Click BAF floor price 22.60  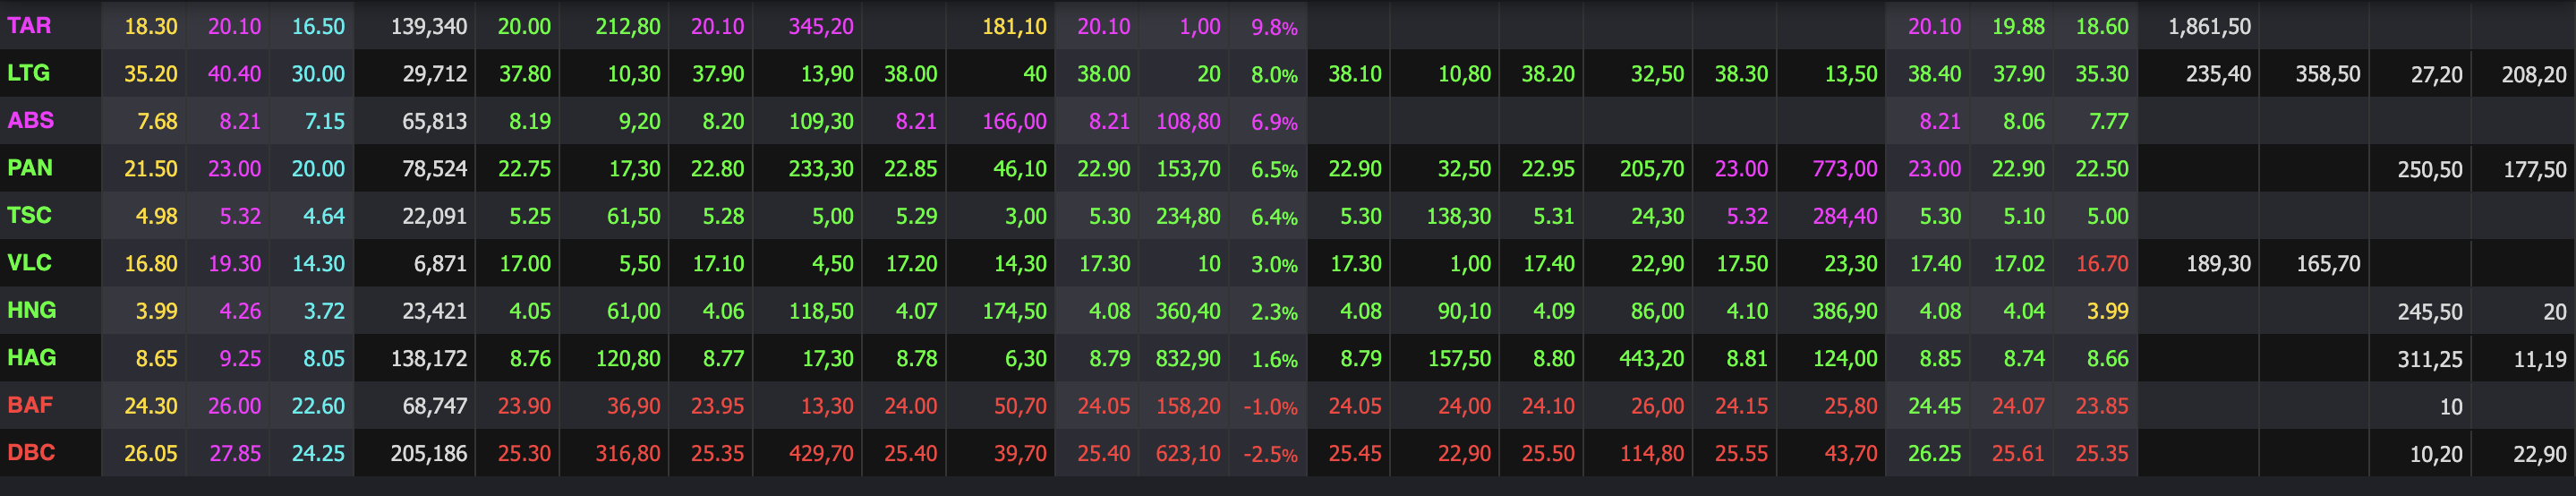tap(318, 407)
